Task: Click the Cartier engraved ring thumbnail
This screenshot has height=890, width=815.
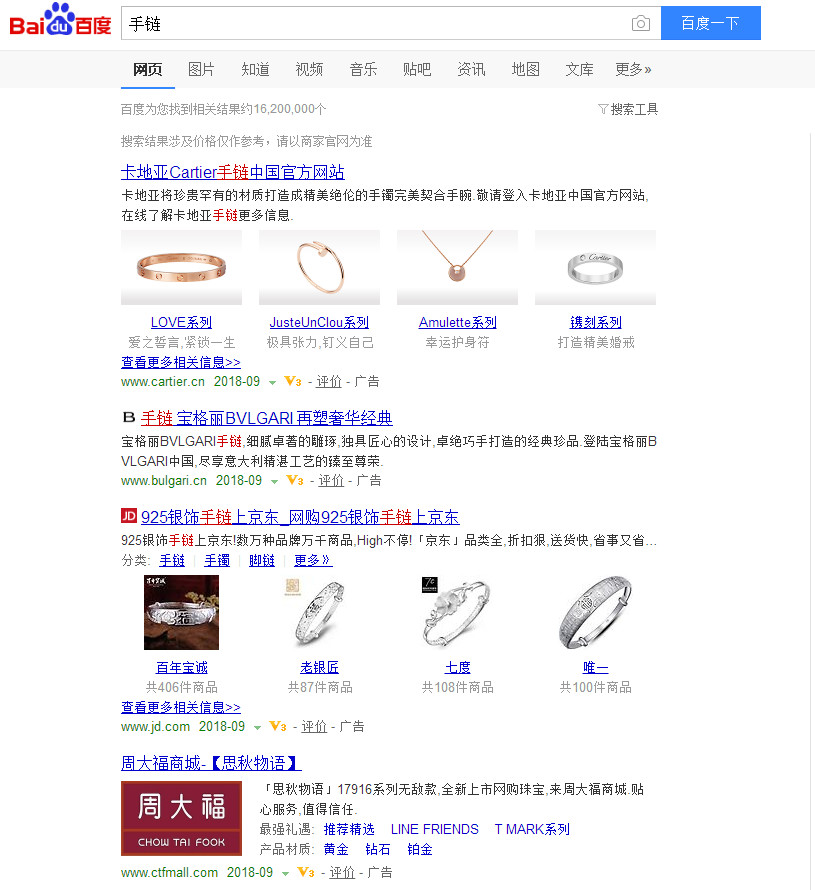Action: click(x=595, y=267)
